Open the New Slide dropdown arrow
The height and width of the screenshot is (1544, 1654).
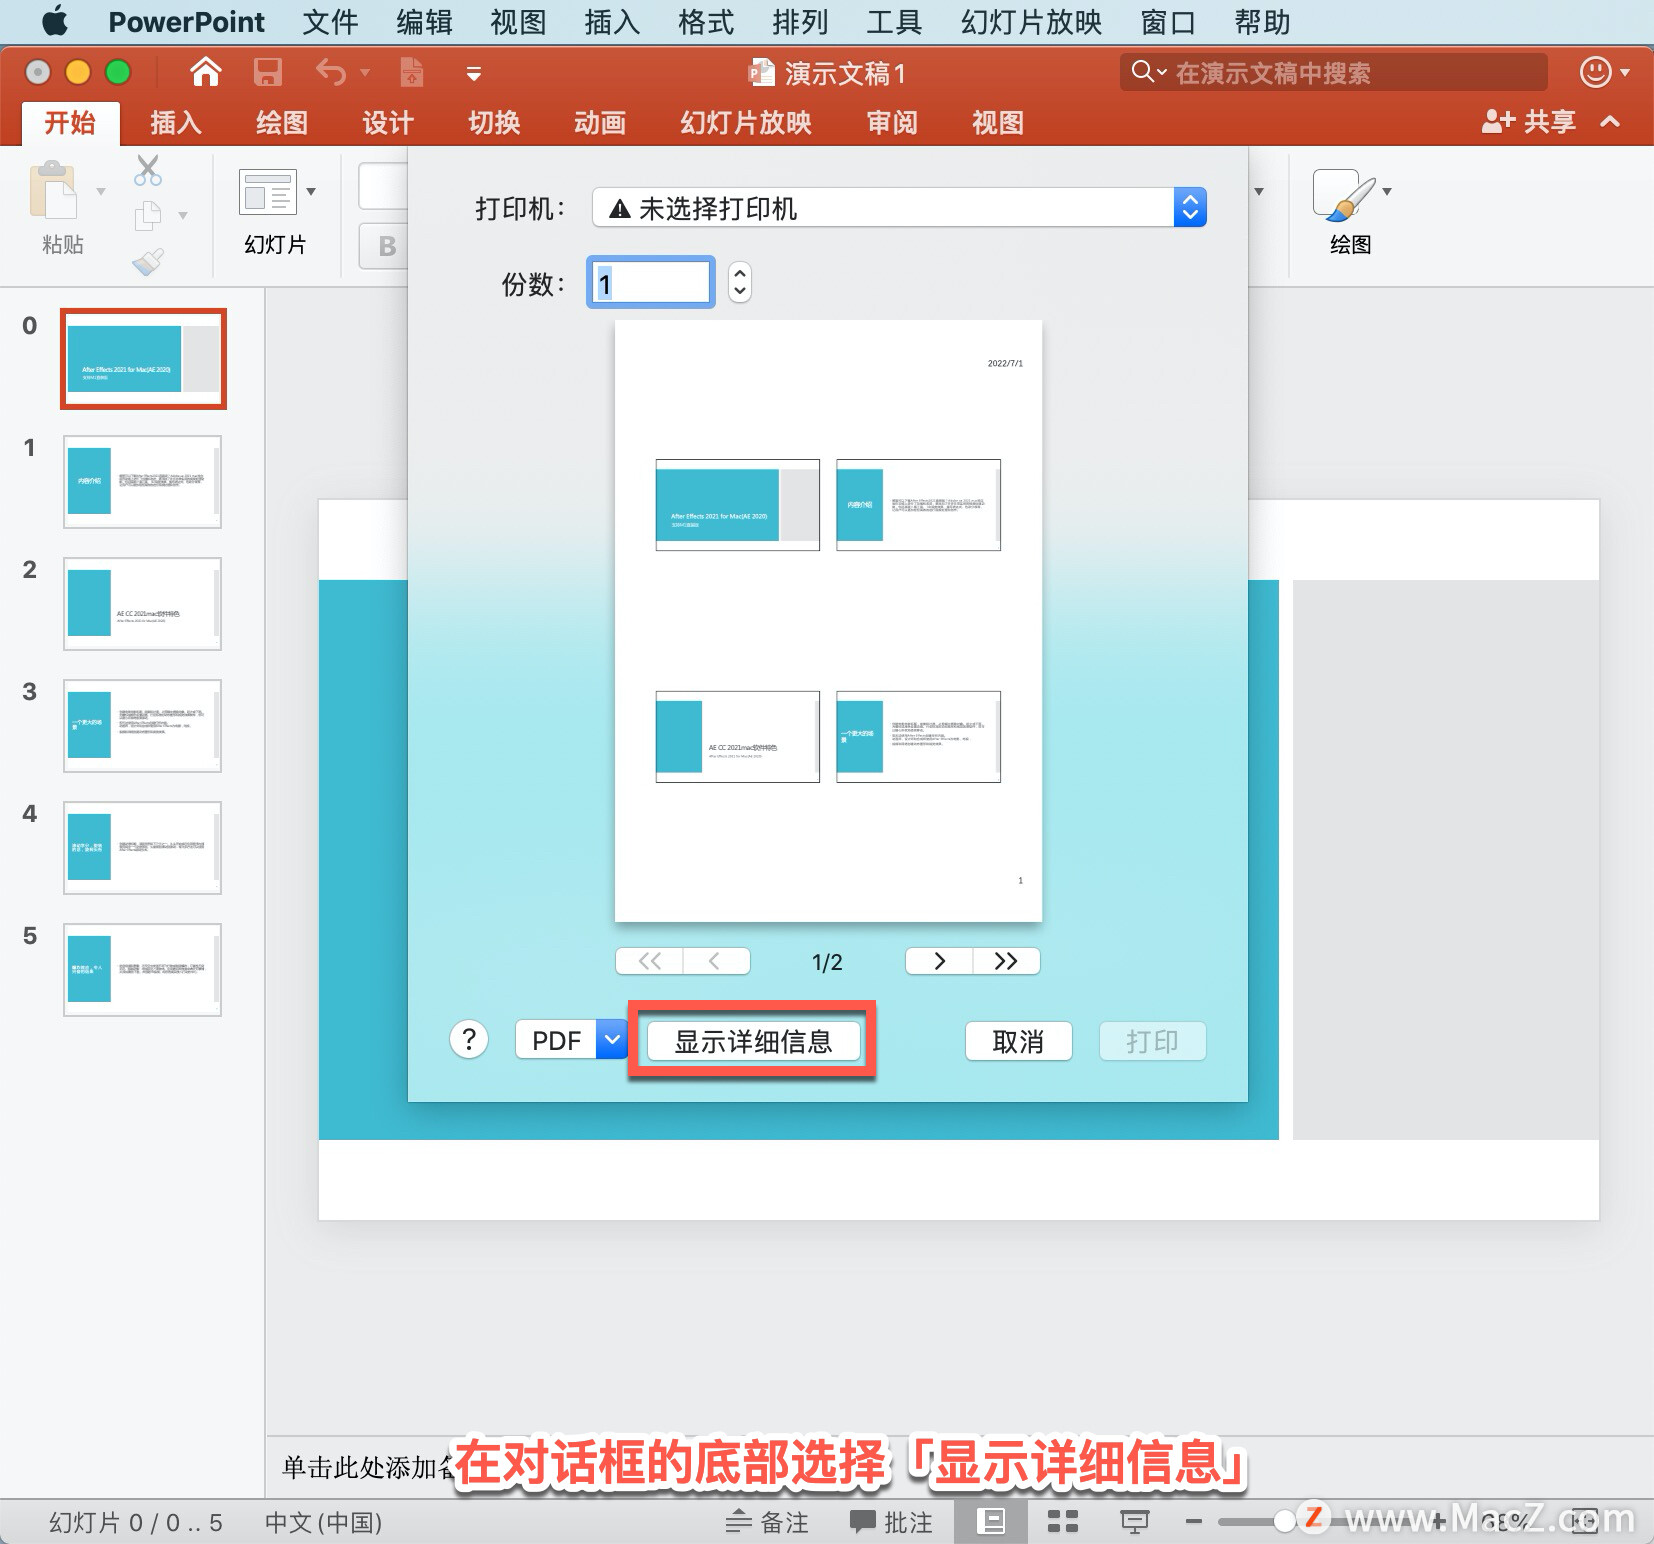[311, 192]
